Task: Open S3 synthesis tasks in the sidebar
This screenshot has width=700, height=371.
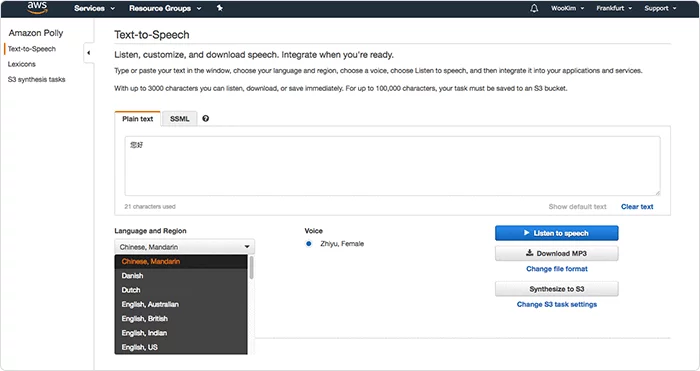Action: pos(36,79)
